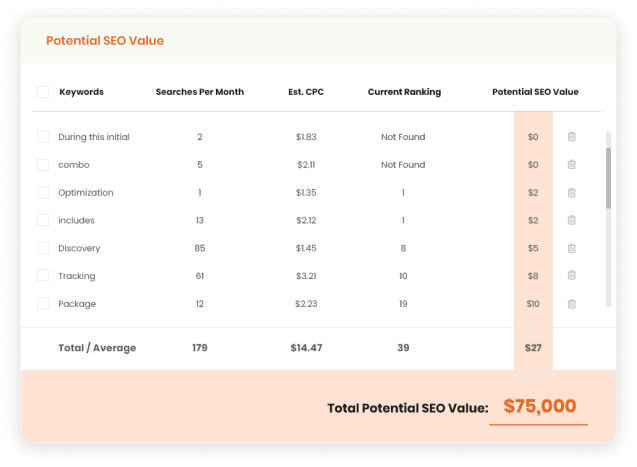The image size is (637, 467).
Task: Click the $75,000 total SEO value field
Action: 539,407
